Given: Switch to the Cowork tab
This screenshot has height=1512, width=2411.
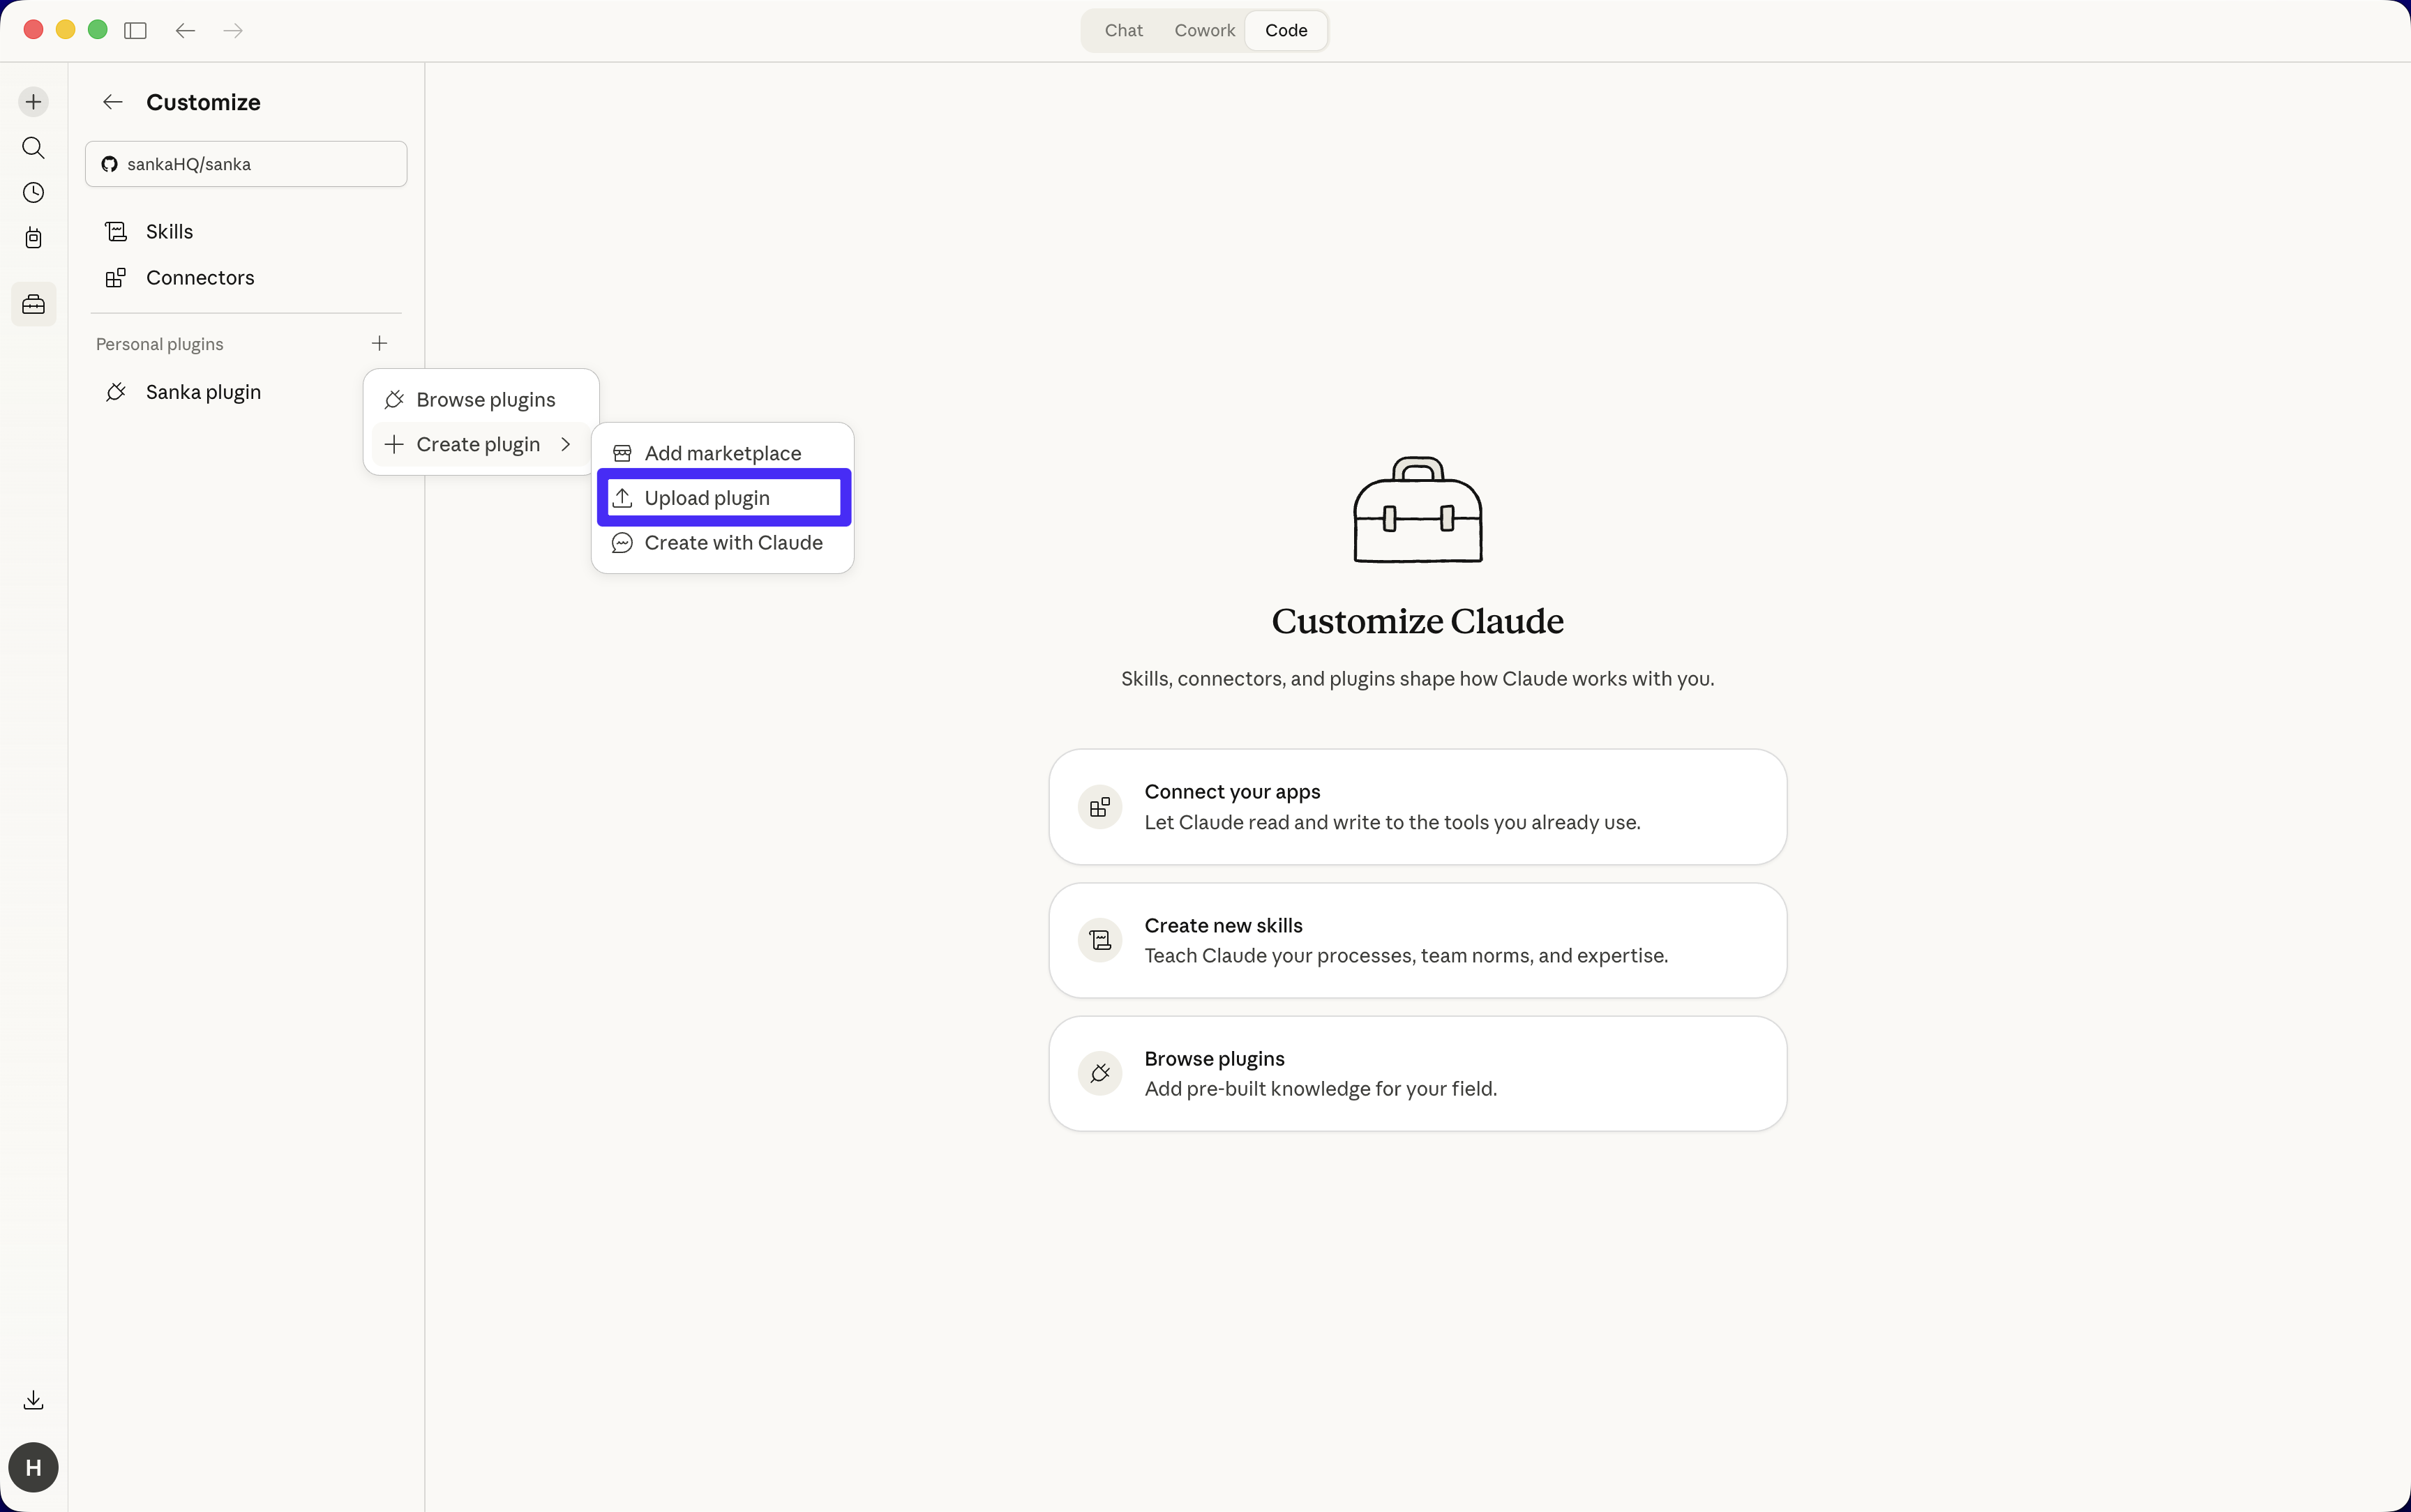Looking at the screenshot, I should pos(1203,30).
